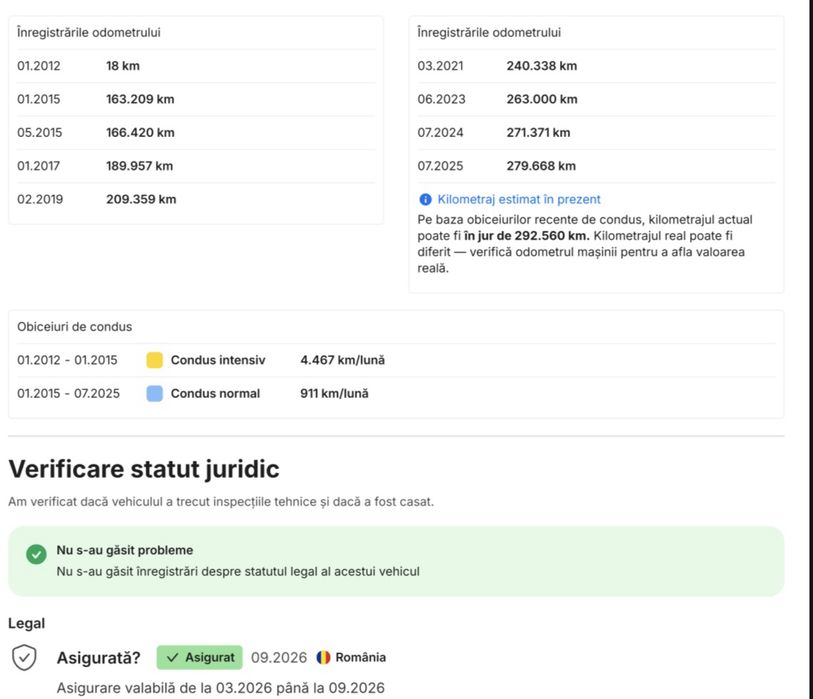Click the Verificare statut juridic heading
This screenshot has width=813, height=699.
click(x=144, y=469)
